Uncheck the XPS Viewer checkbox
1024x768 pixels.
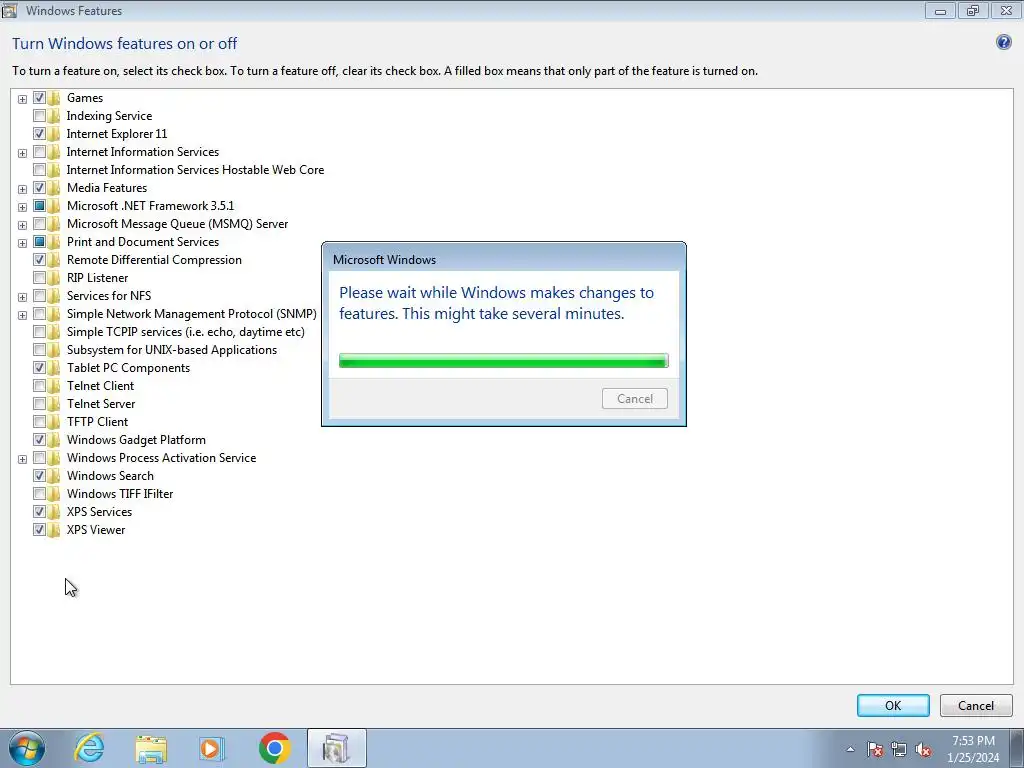39,530
